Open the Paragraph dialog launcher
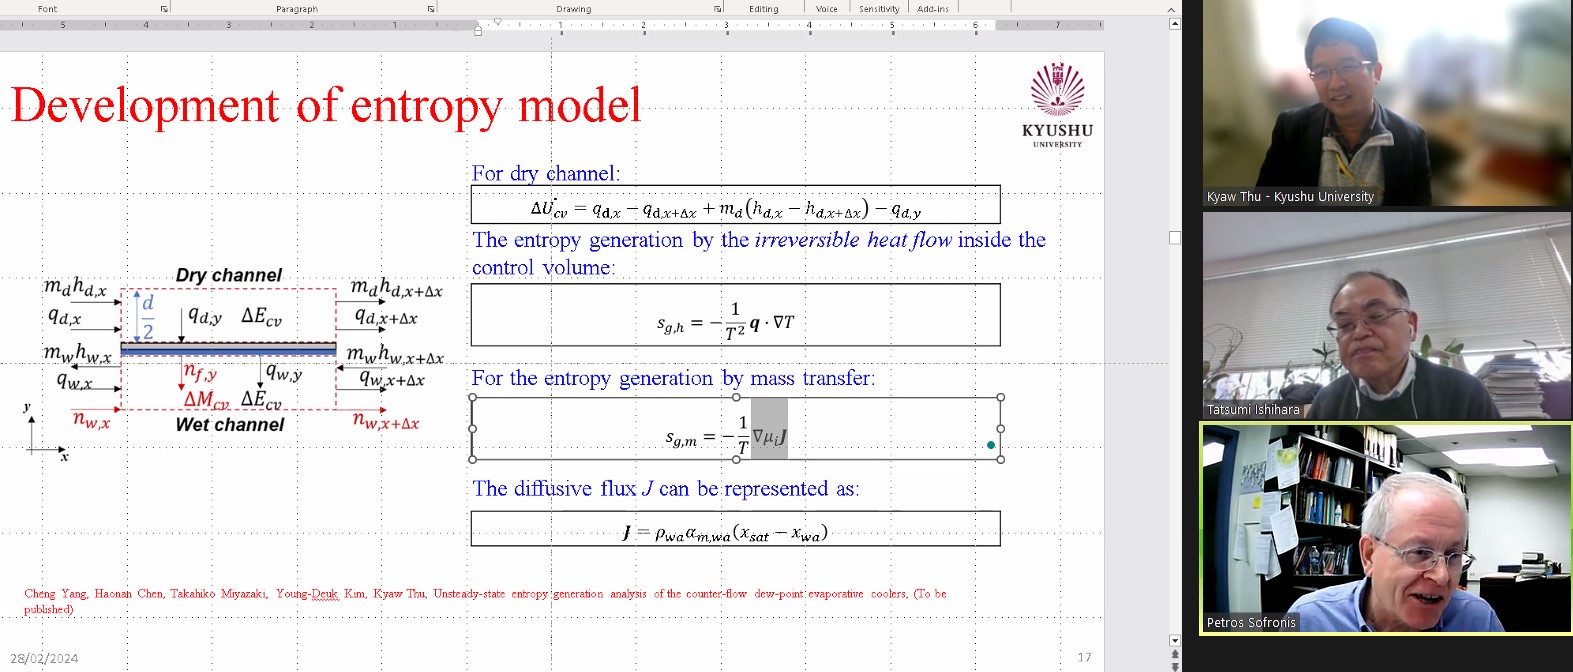Viewport: 1573px width, 672px height. [x=431, y=9]
